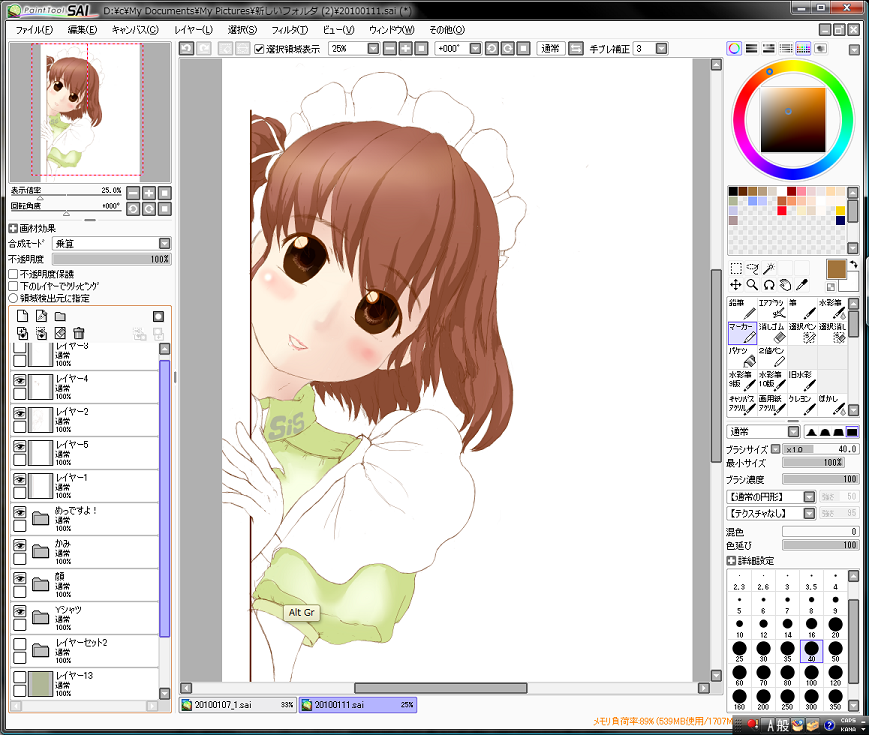
Task: Show the color wheel panel
Action: 734,49
